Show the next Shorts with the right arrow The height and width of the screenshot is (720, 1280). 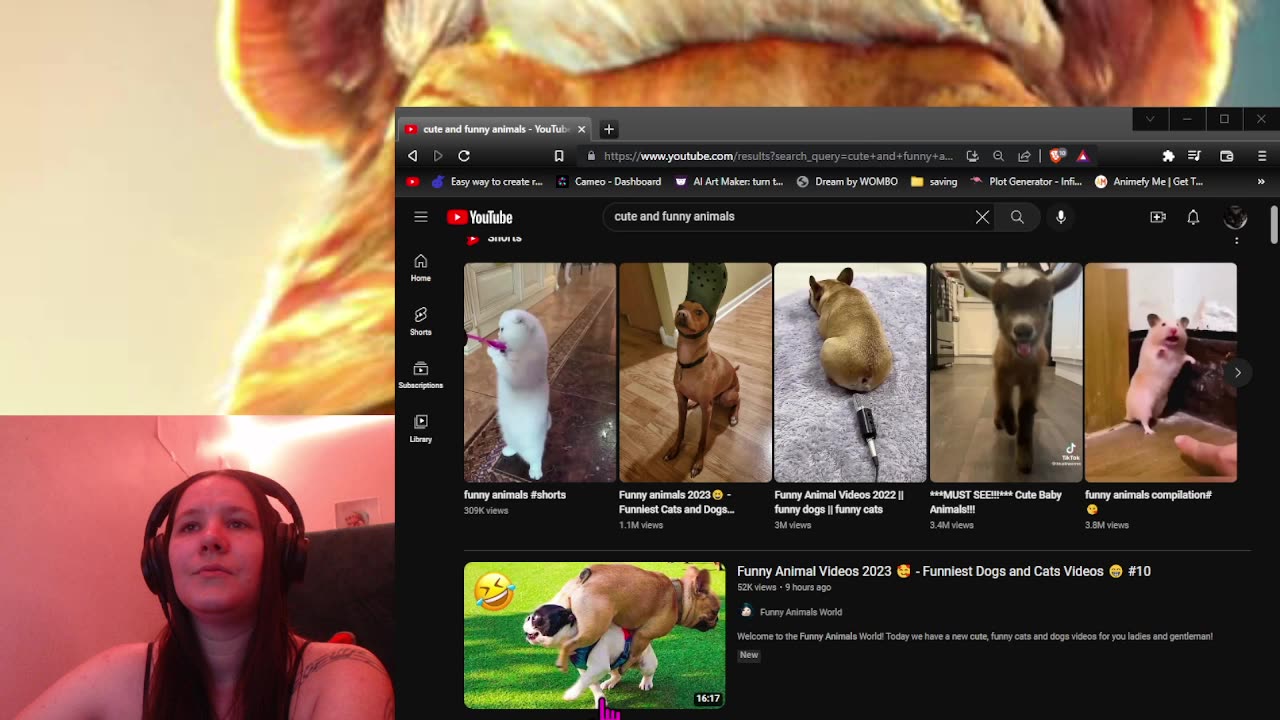point(1237,372)
